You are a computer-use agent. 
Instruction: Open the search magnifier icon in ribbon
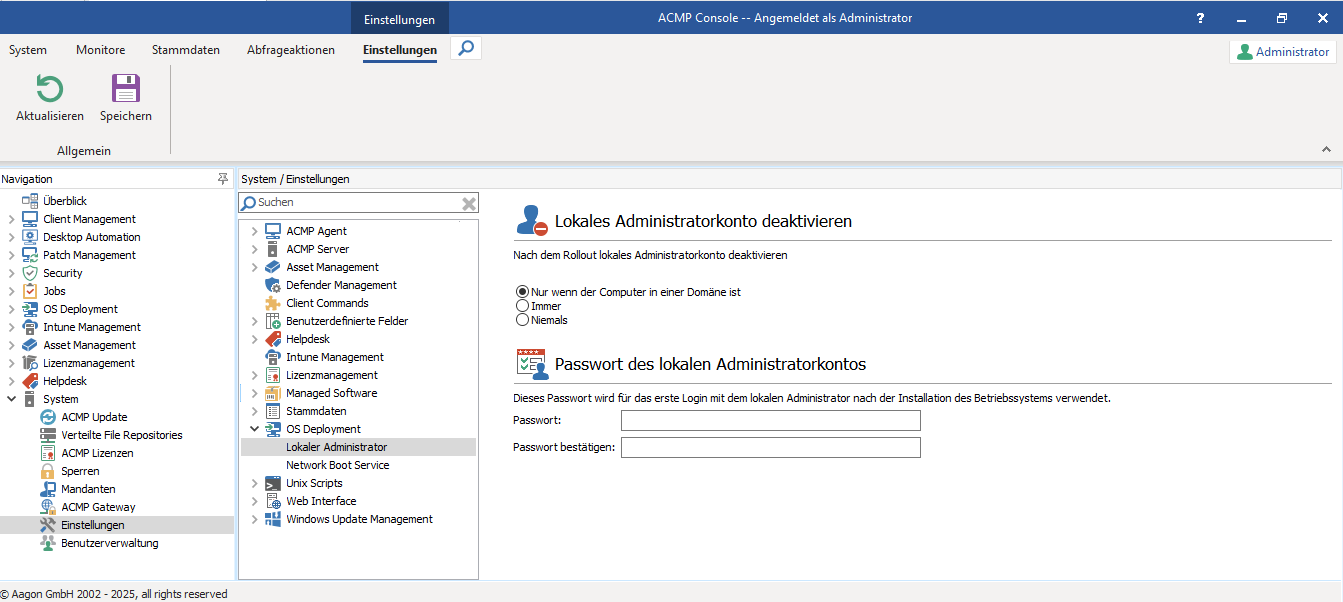(x=465, y=46)
